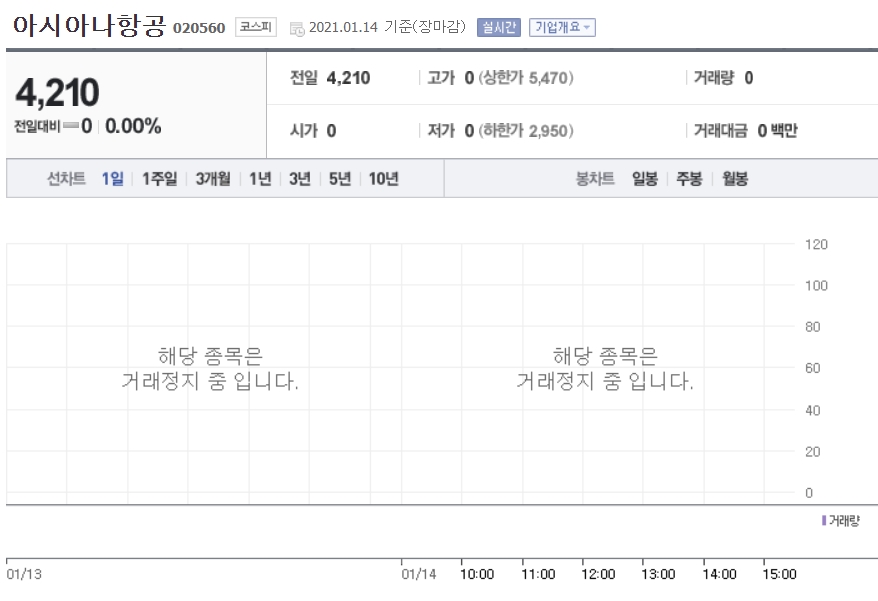Click the 120 value on chart axis

point(816,244)
